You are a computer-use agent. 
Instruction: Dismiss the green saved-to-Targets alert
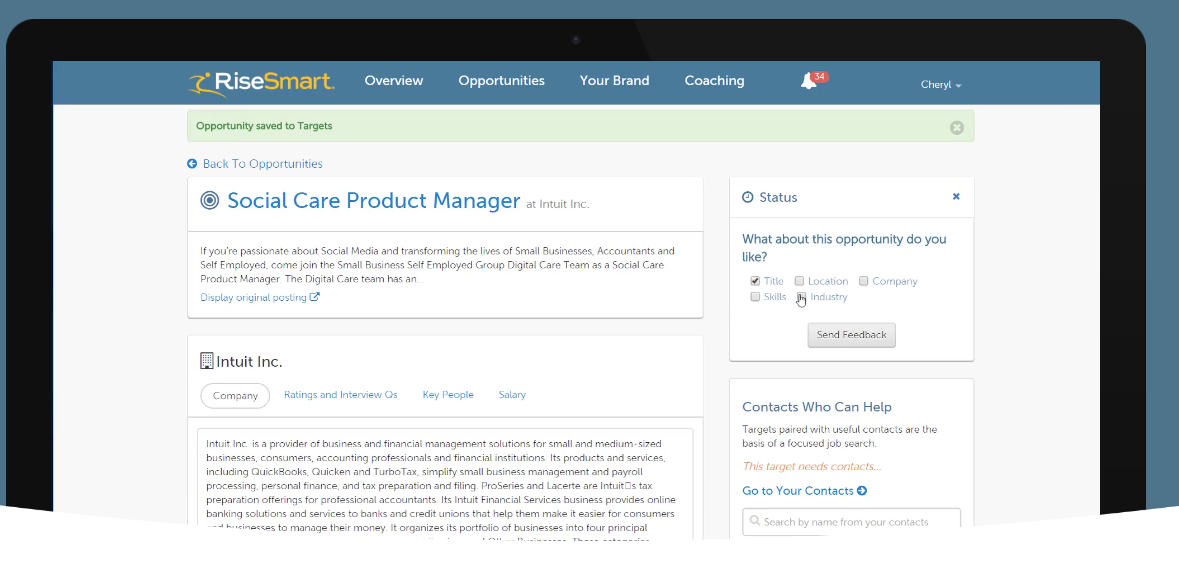click(956, 127)
